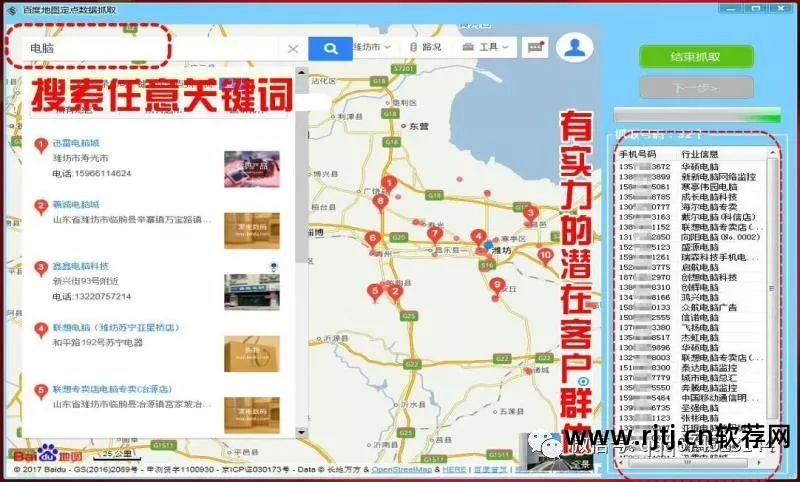Click result pin 4 beside 联想电脑
800x482 pixels.
(x=41, y=330)
